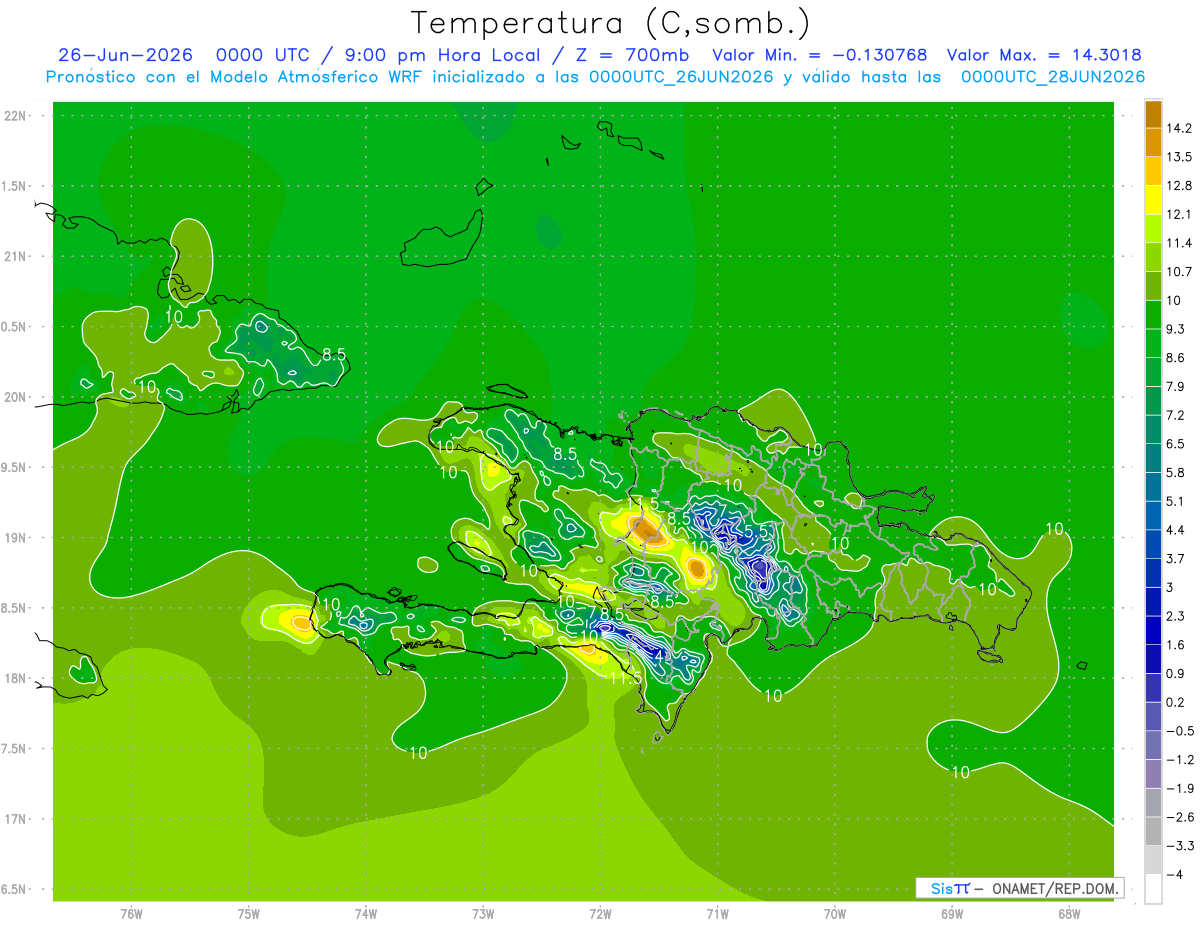Viewport: 1200px width, 927px height.
Task: Pick the legend swatch between 10 and 10.7
Action: 1153,286
